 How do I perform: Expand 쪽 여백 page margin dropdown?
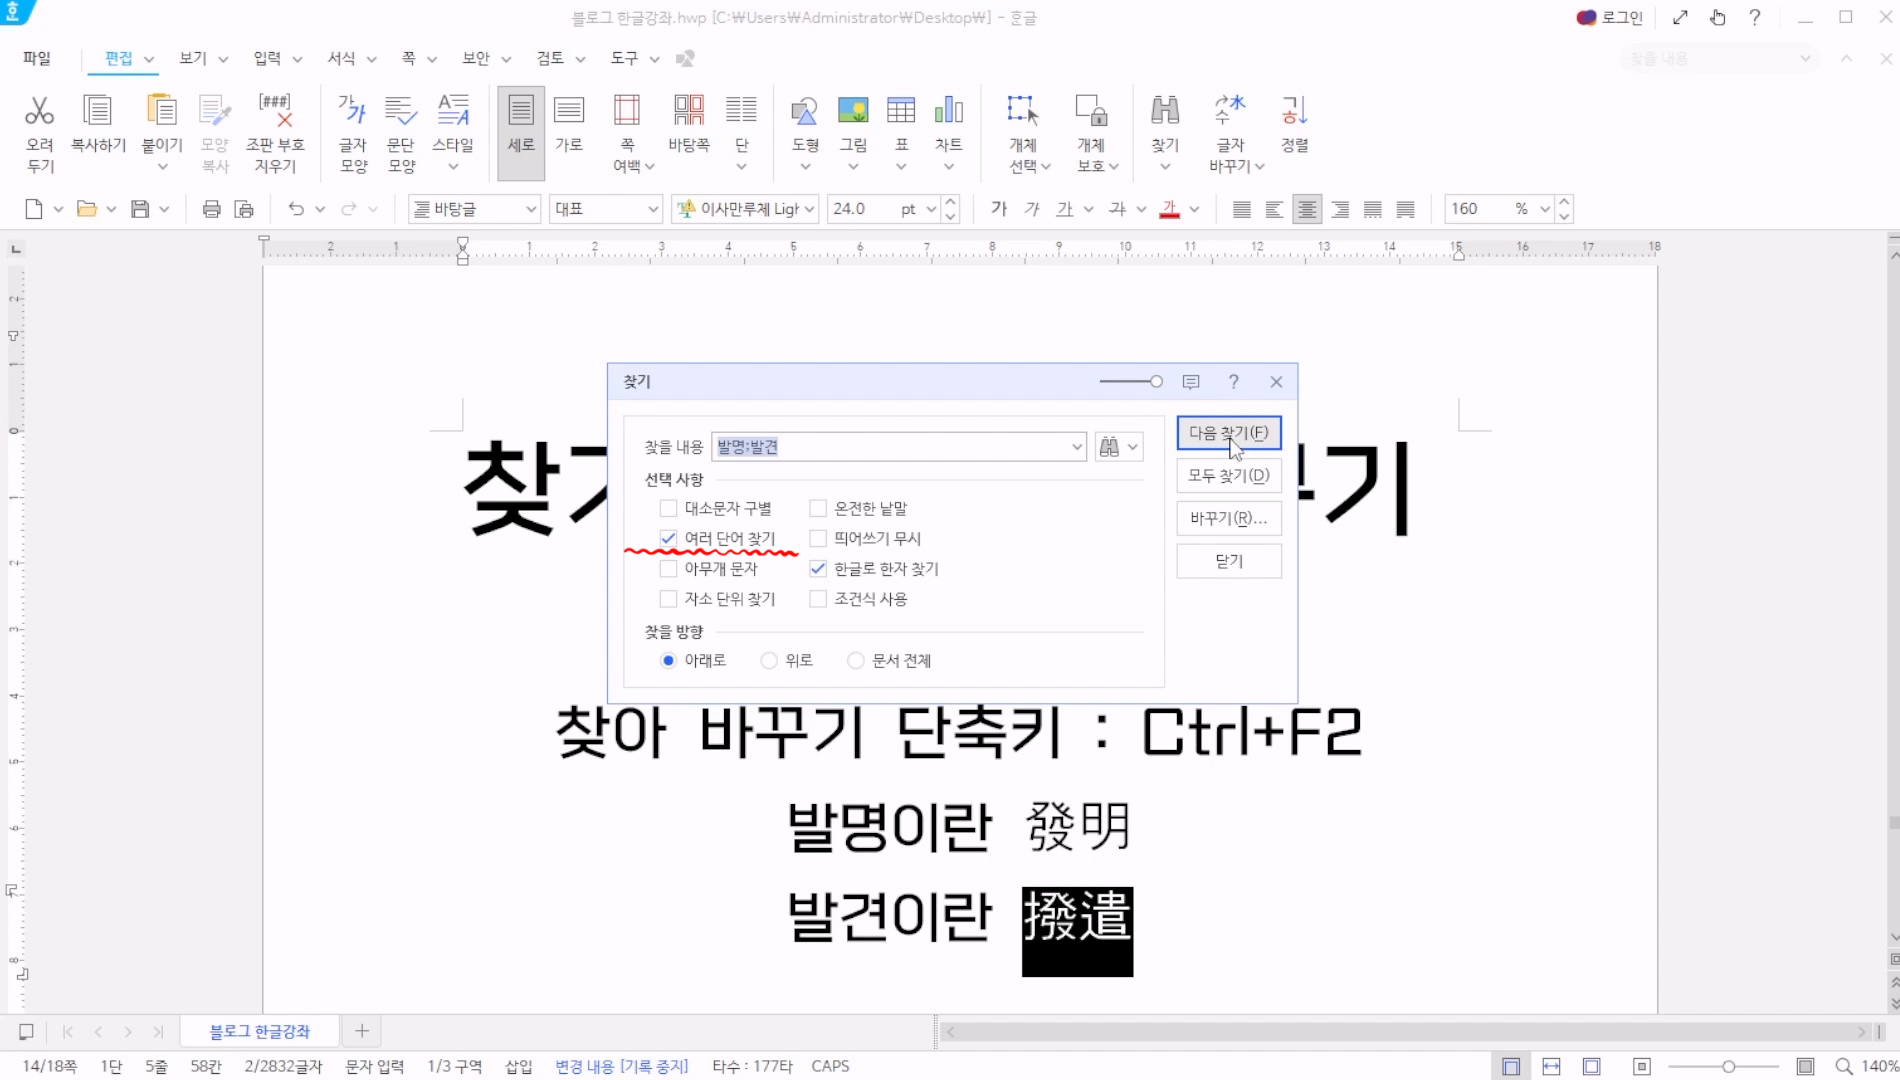tap(649, 167)
